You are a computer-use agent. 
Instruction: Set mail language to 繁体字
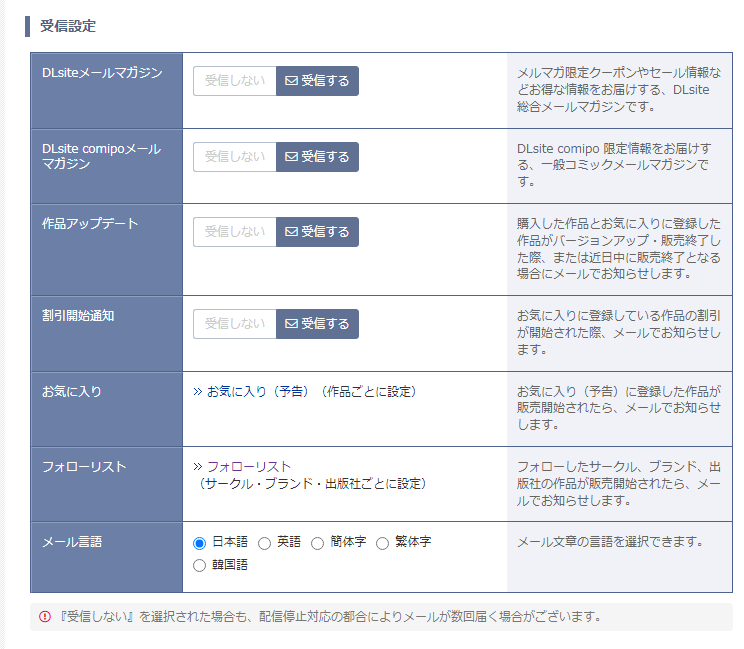point(382,543)
